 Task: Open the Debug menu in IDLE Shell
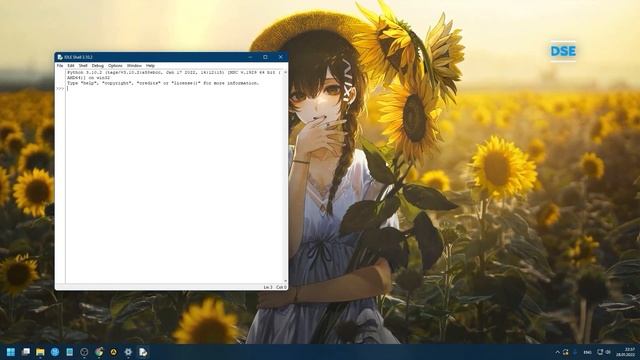coord(98,66)
